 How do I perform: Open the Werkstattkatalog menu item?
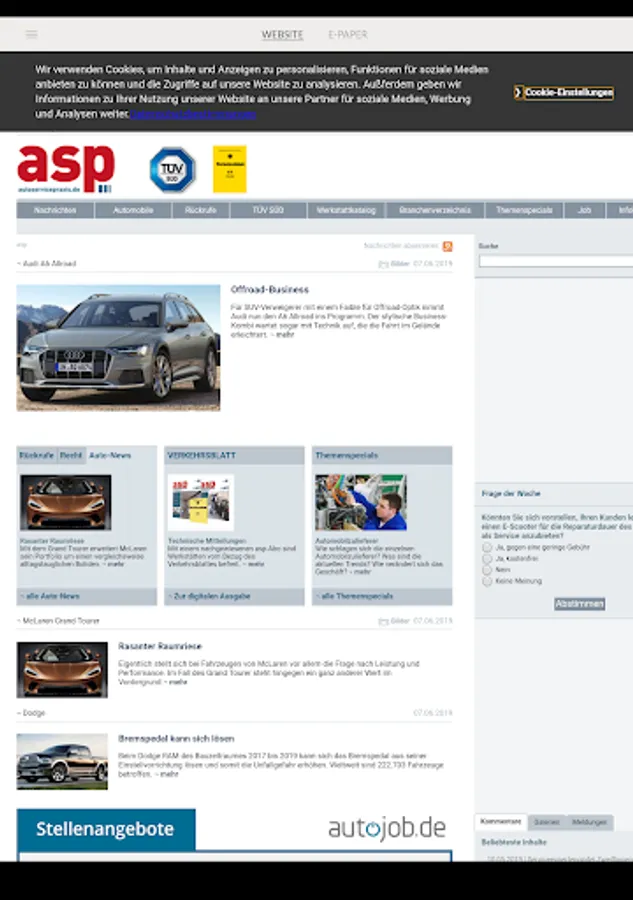(346, 210)
